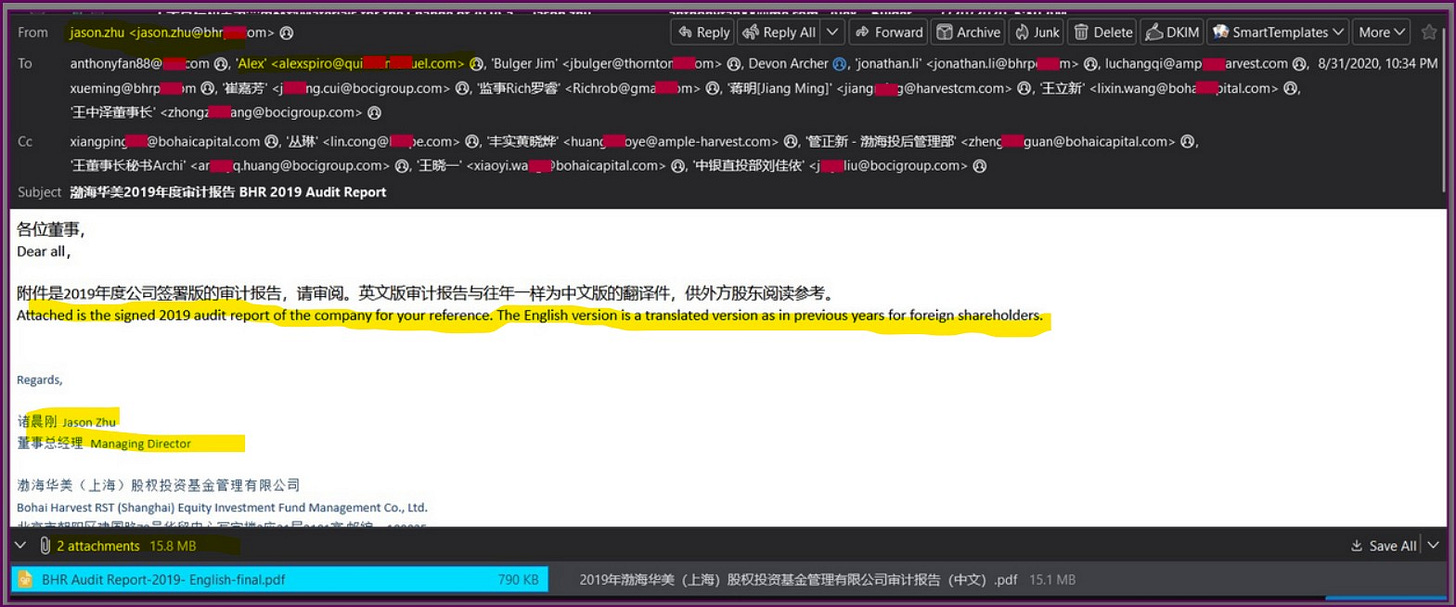Click the Reply All button
Viewport: 1456px width, 607px height.
pyautogui.click(x=780, y=32)
